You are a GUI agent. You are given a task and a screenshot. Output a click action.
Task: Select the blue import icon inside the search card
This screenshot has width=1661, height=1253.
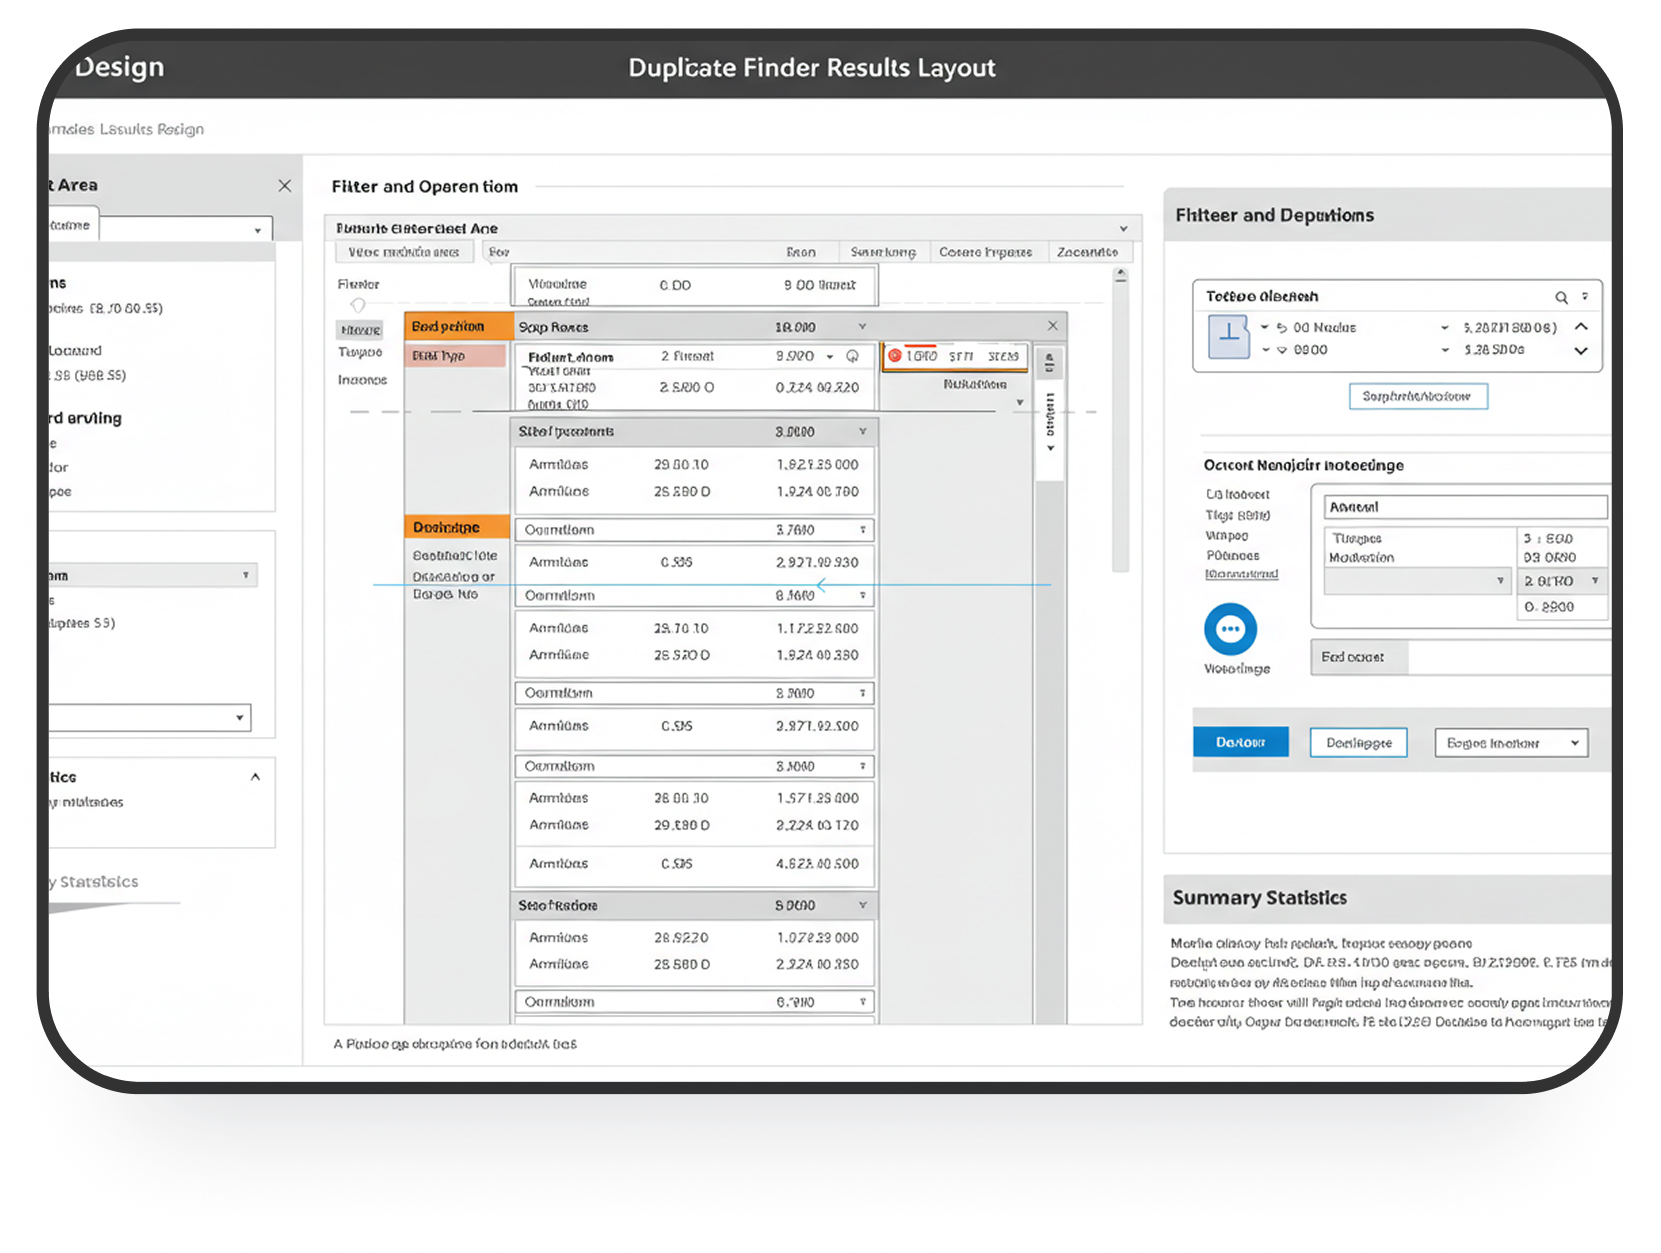tap(1229, 336)
